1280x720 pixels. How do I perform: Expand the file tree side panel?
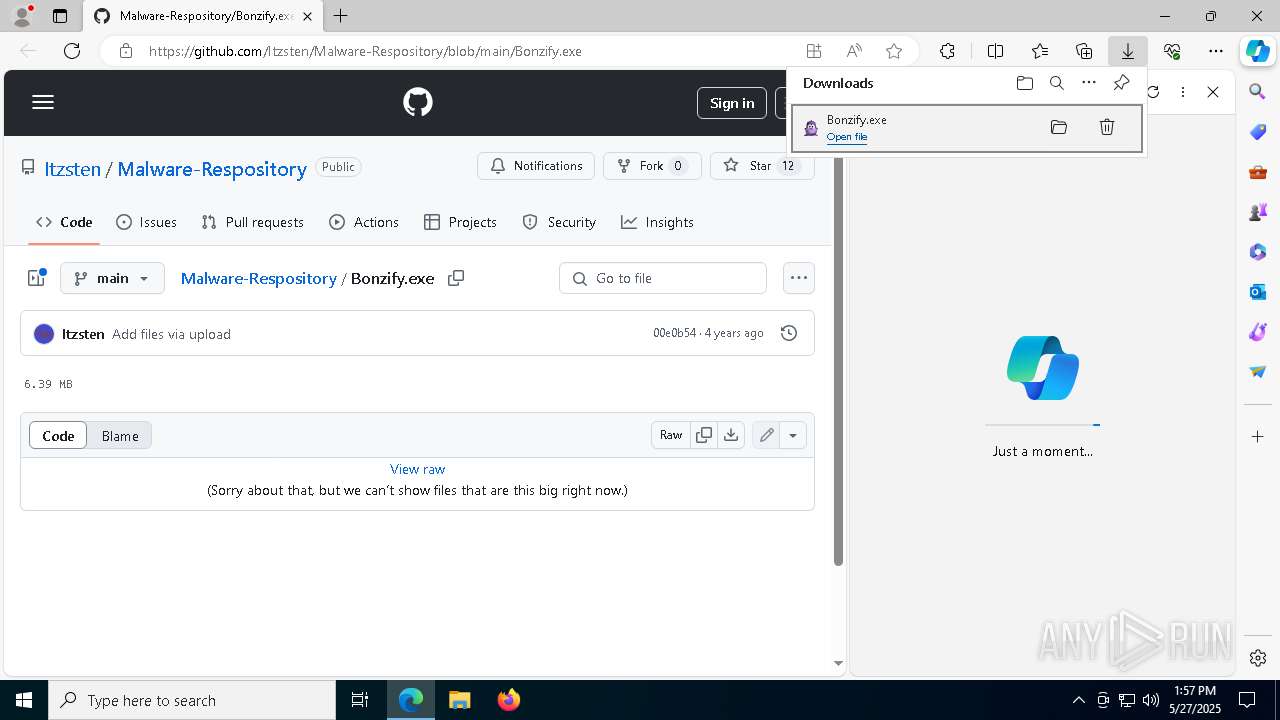click(x=37, y=278)
